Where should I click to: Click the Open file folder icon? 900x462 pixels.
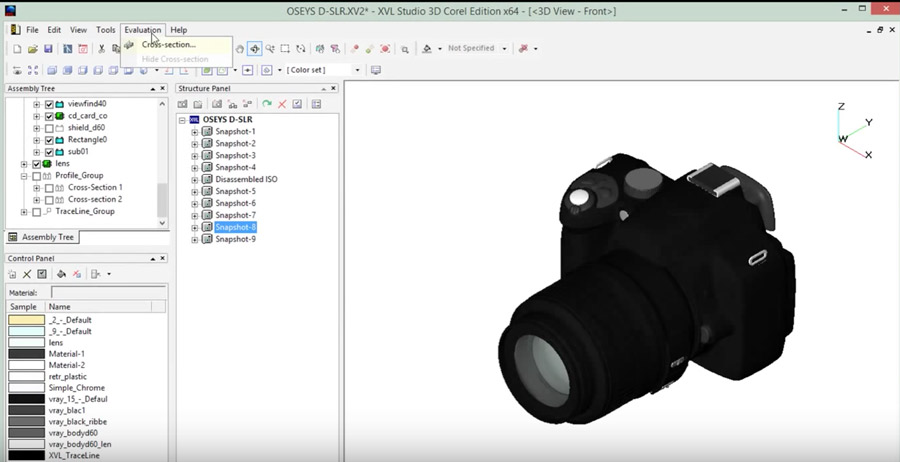pos(33,49)
